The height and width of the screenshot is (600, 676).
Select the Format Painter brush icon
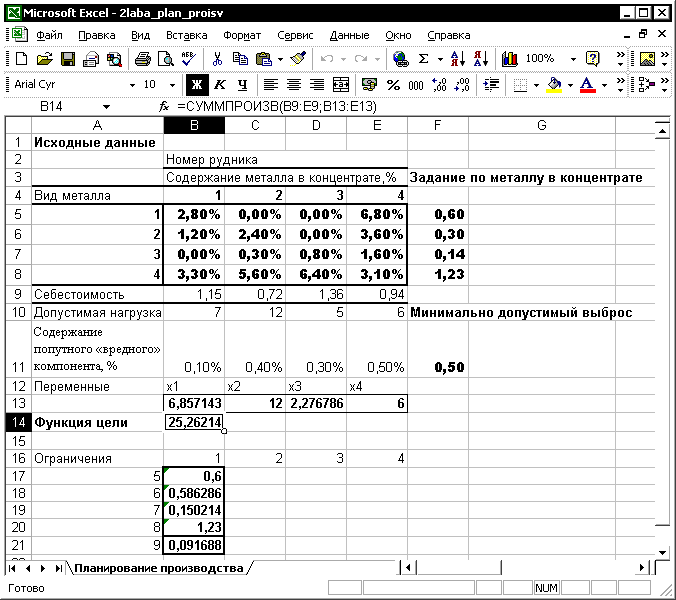298,59
